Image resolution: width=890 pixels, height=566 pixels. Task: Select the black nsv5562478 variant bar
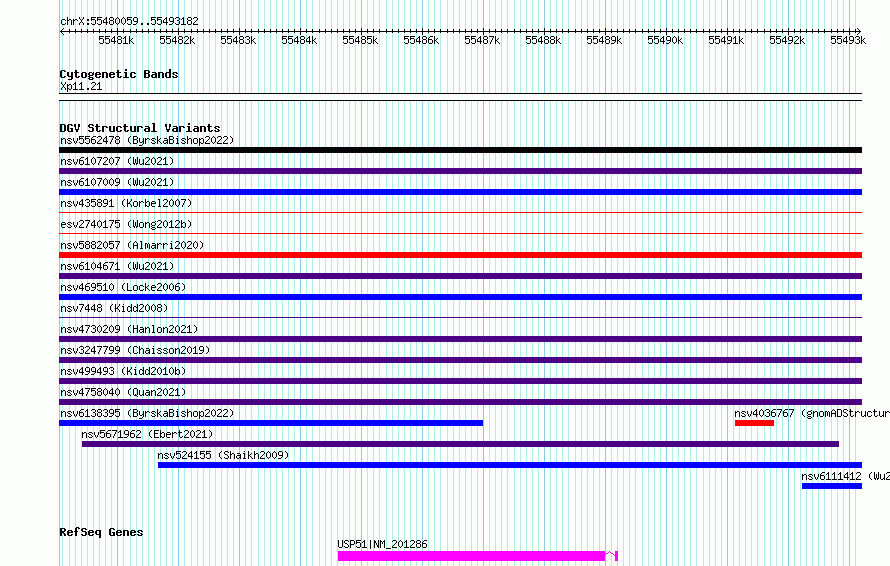[460, 150]
